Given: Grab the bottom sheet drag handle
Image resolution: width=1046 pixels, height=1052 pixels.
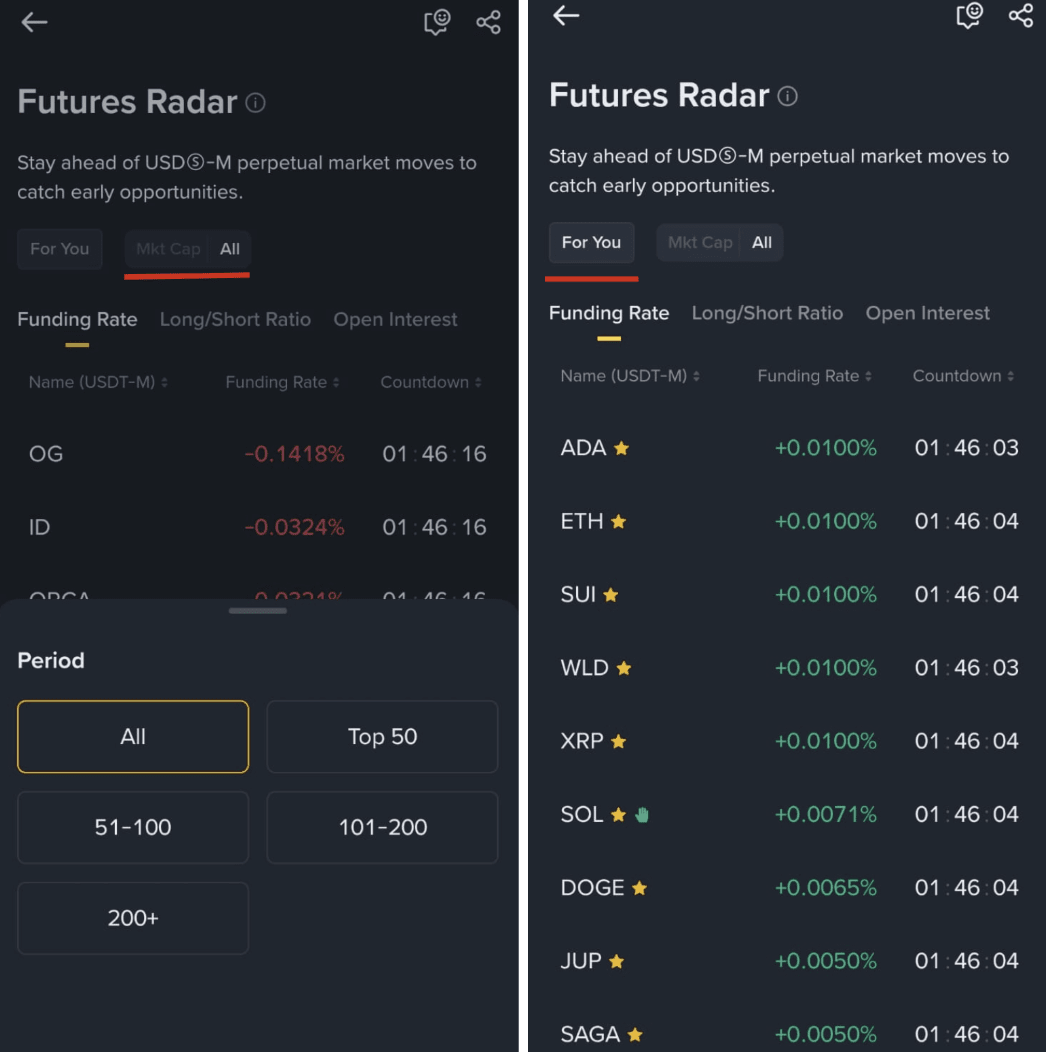Looking at the screenshot, I should click(258, 611).
